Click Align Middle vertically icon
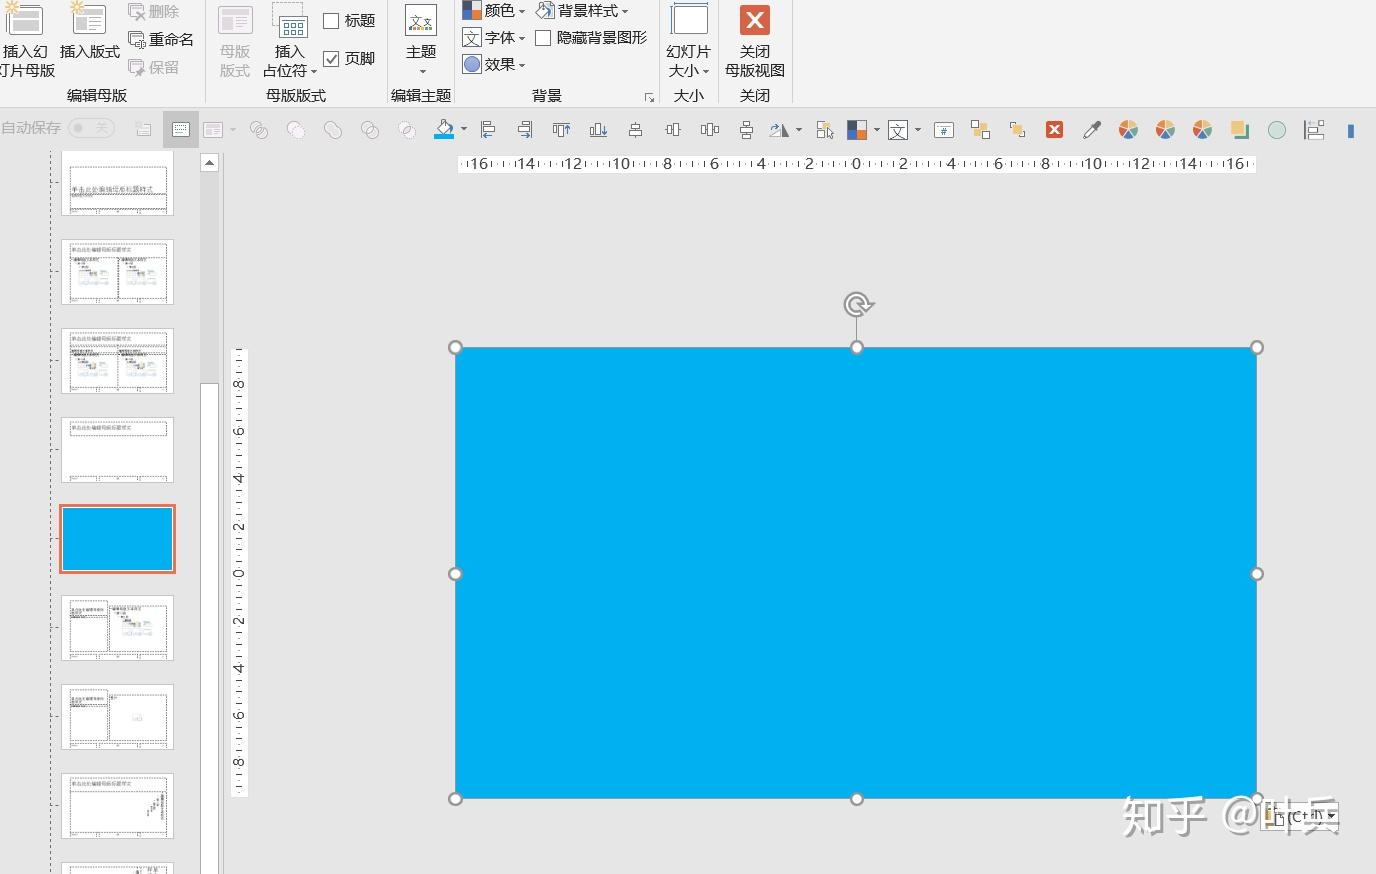This screenshot has width=1376, height=874. point(672,130)
